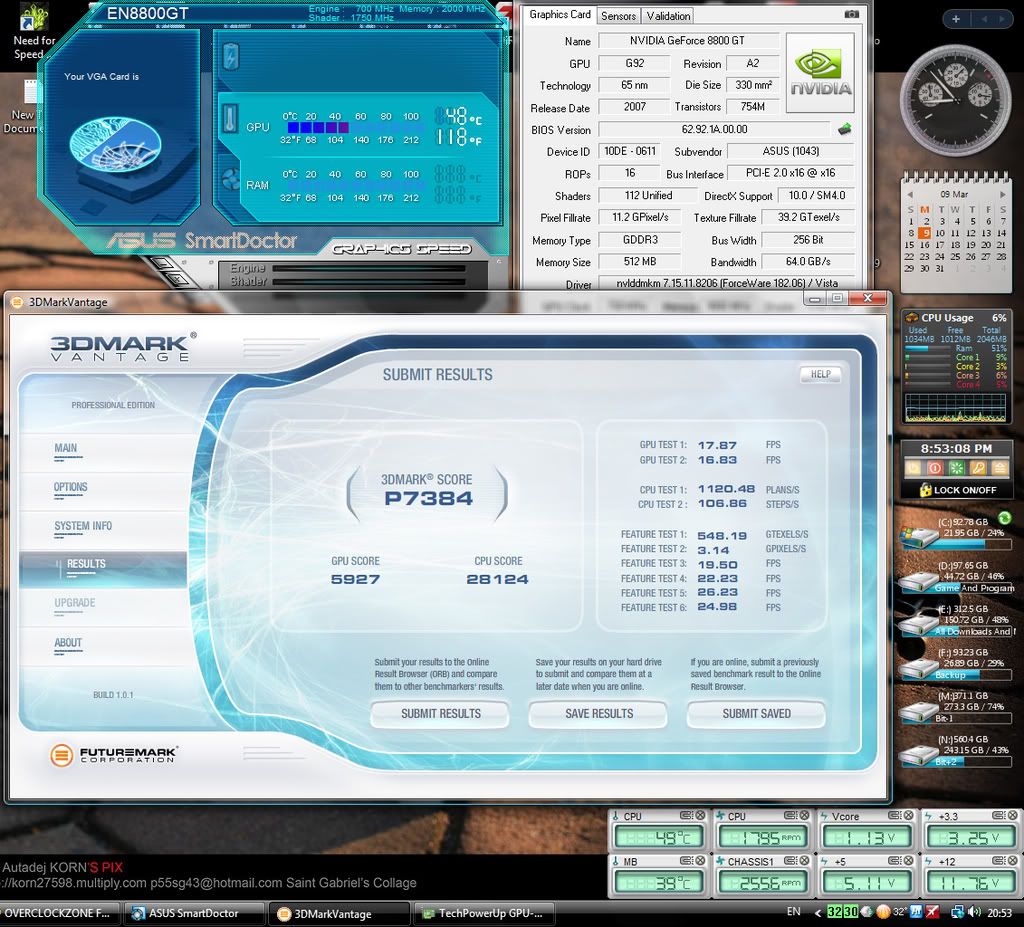This screenshot has width=1024, height=927.
Task: Open Options in 3DMark Vantage menu
Action: [70, 487]
